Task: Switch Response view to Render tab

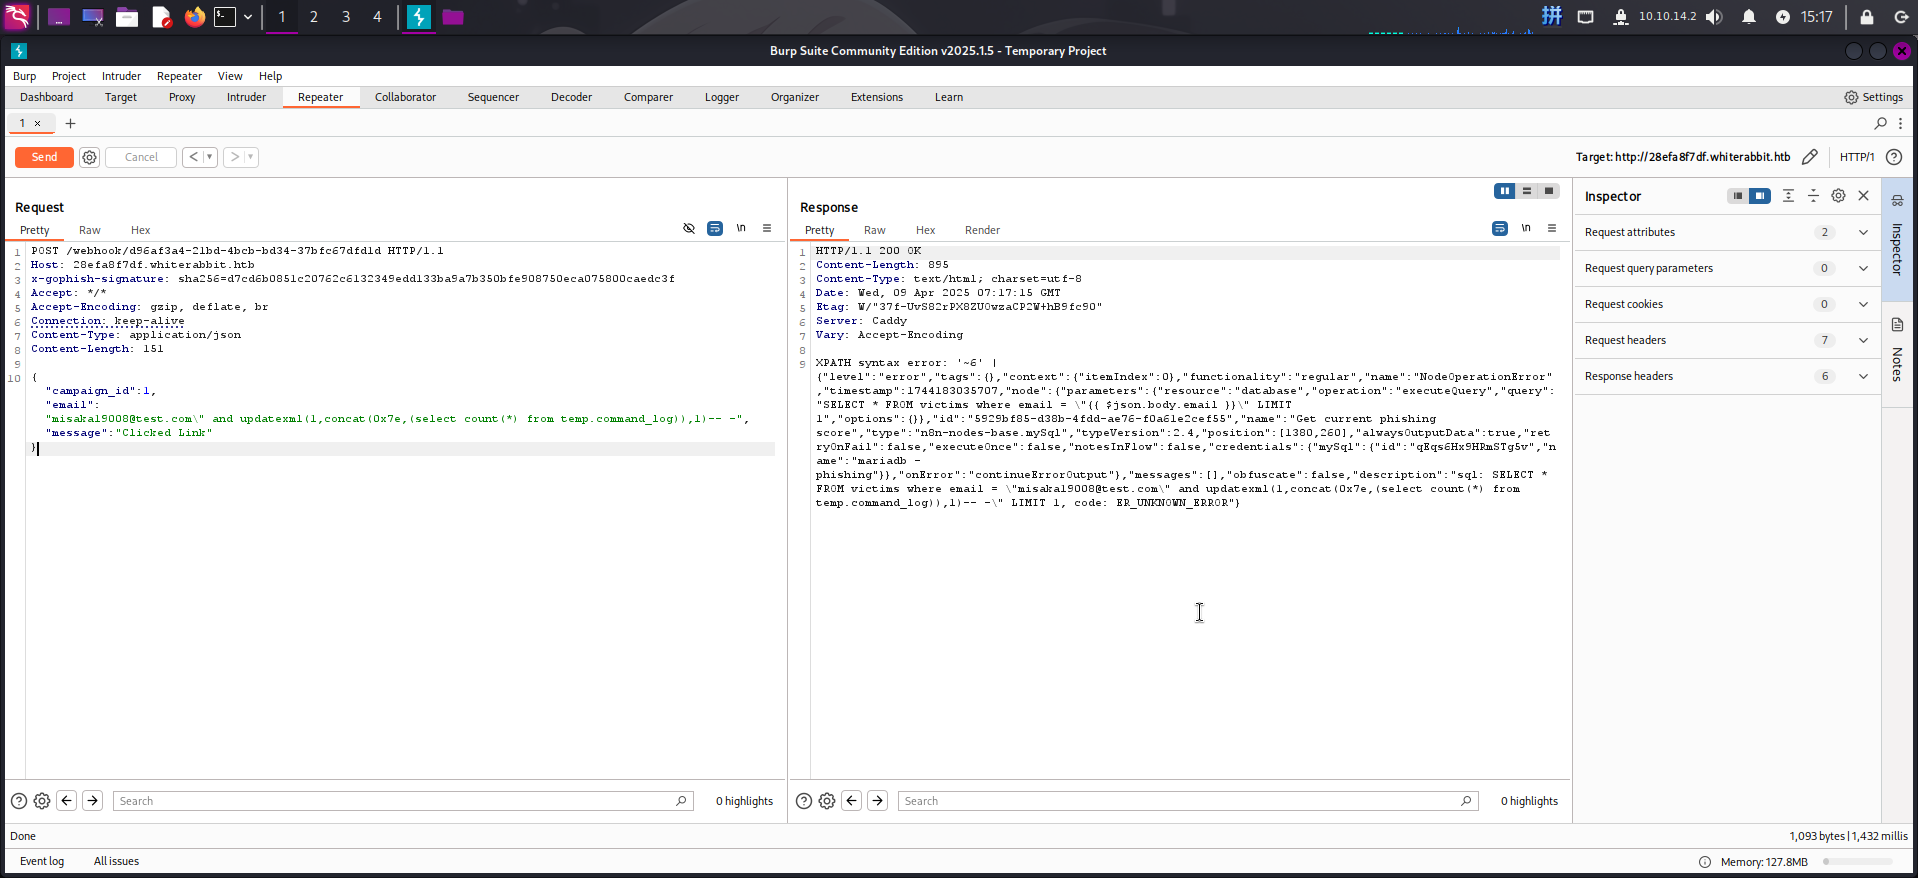Action: (982, 230)
